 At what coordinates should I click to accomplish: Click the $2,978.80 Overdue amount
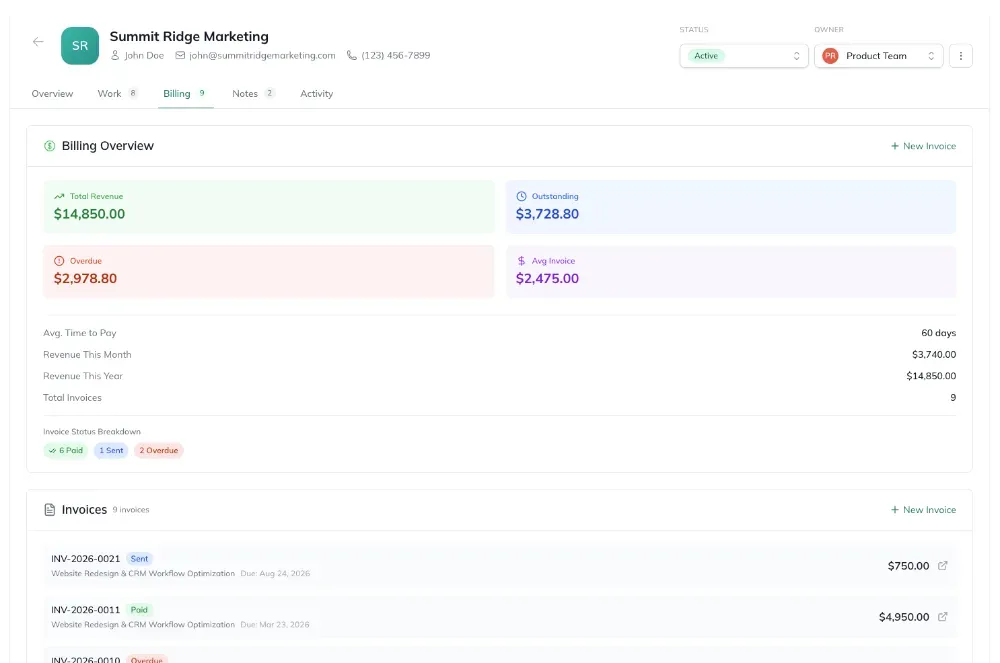click(x=85, y=278)
